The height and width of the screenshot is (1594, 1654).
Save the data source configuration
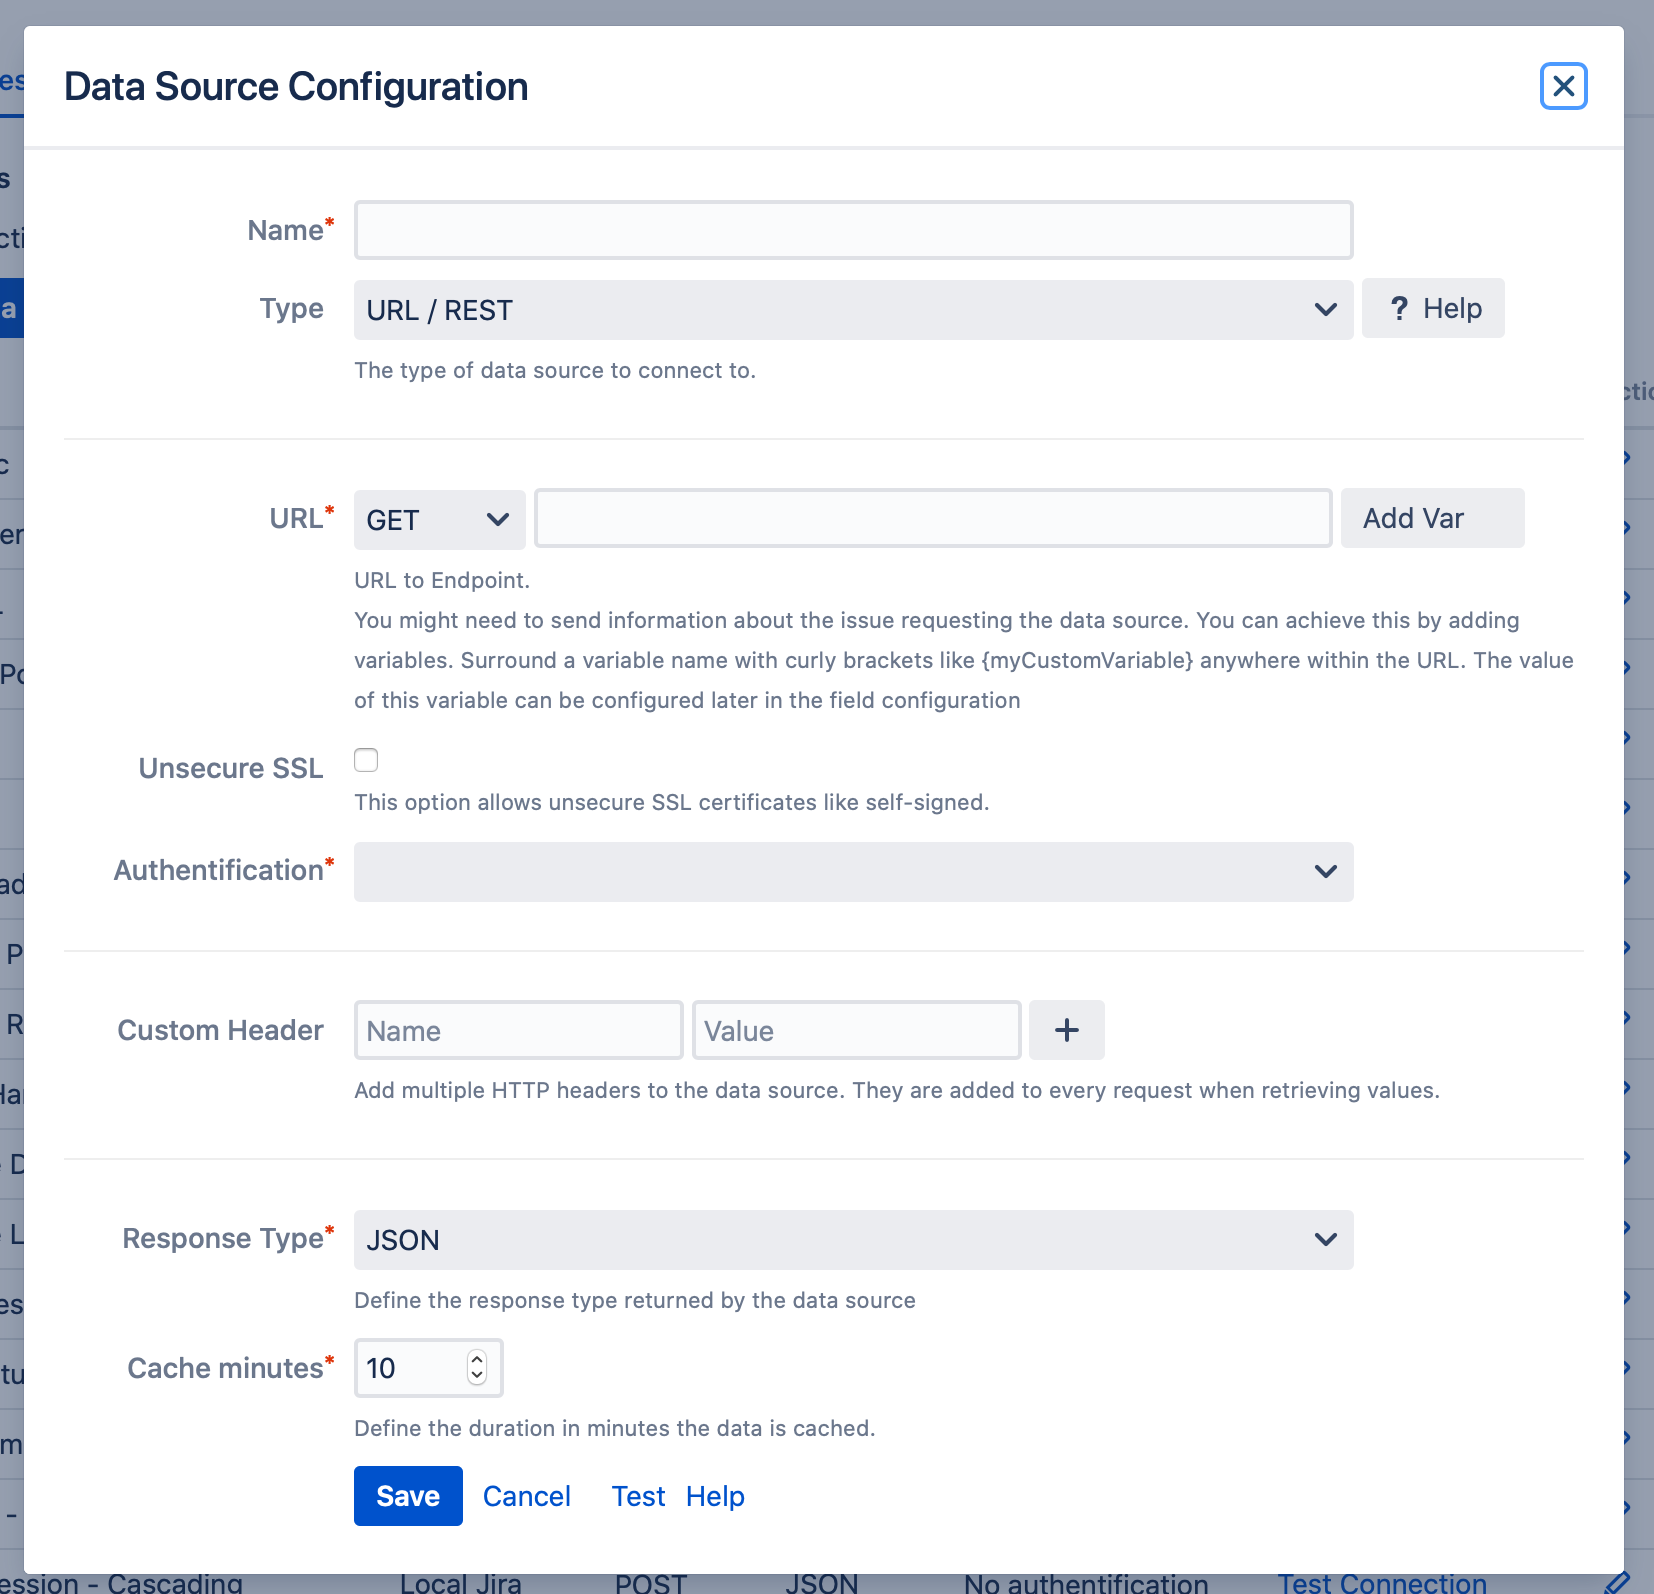coord(408,1495)
